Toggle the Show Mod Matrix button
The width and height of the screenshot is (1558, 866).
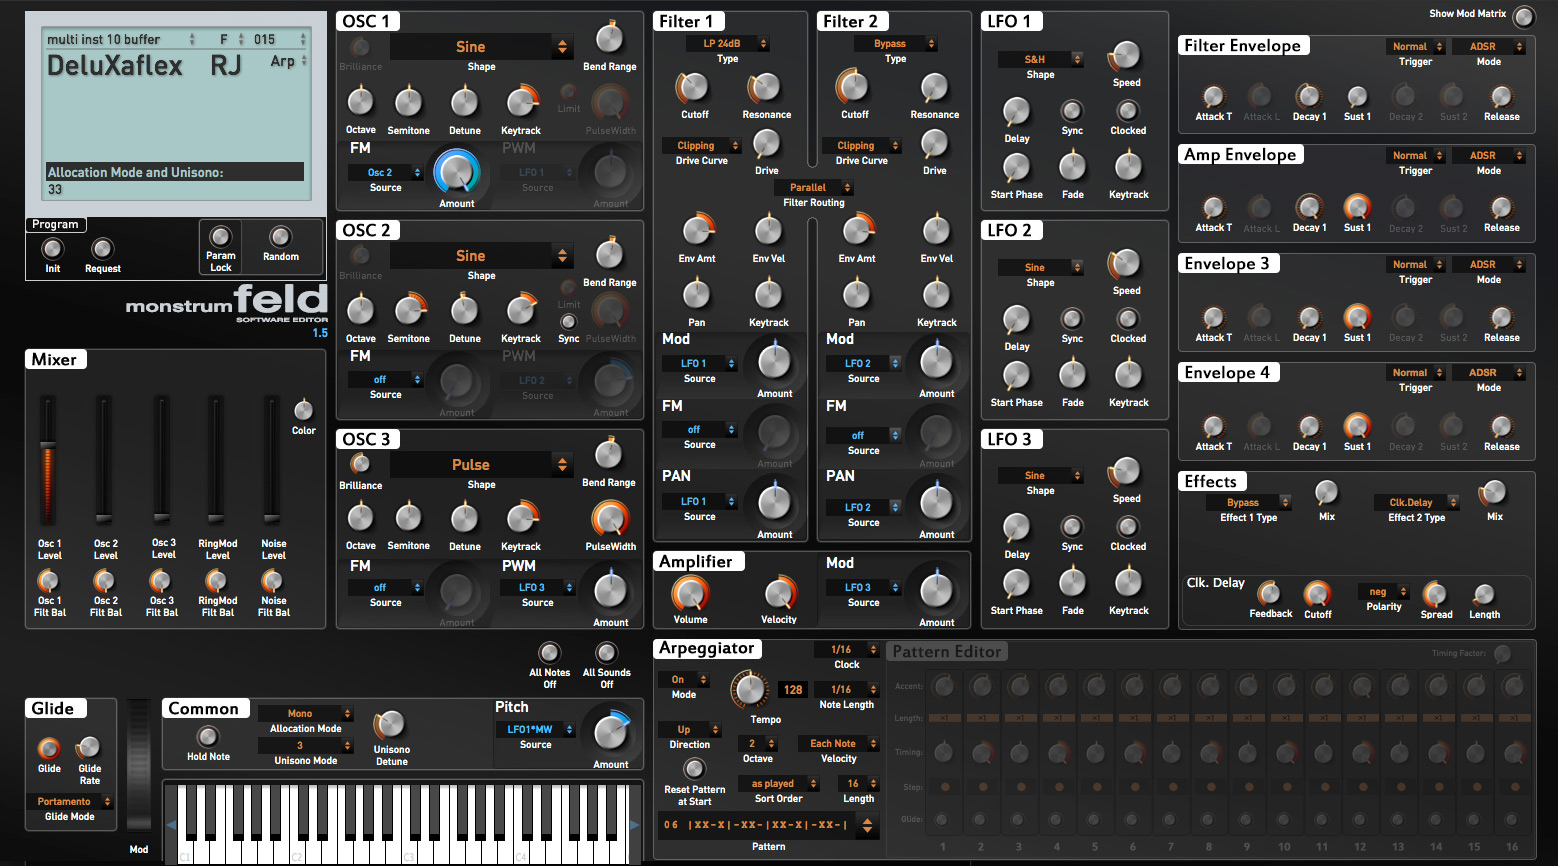pyautogui.click(x=1523, y=16)
